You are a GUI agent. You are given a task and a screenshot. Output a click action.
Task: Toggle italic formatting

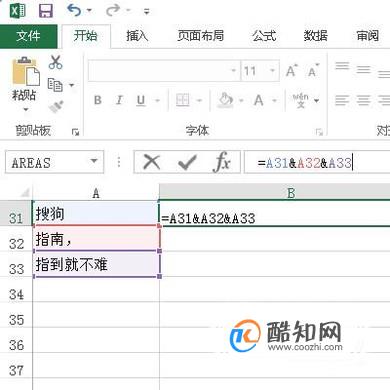point(119,100)
